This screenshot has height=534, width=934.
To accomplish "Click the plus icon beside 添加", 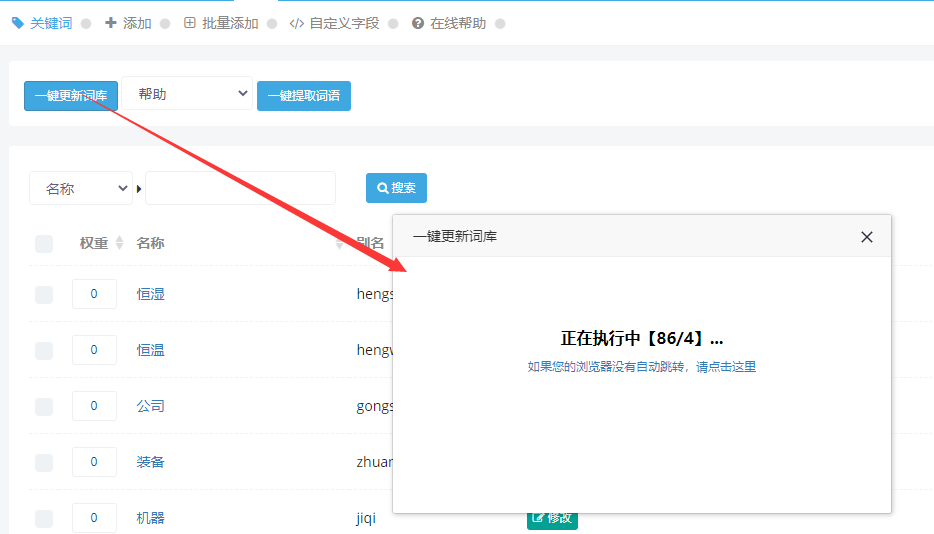I will 111,23.
